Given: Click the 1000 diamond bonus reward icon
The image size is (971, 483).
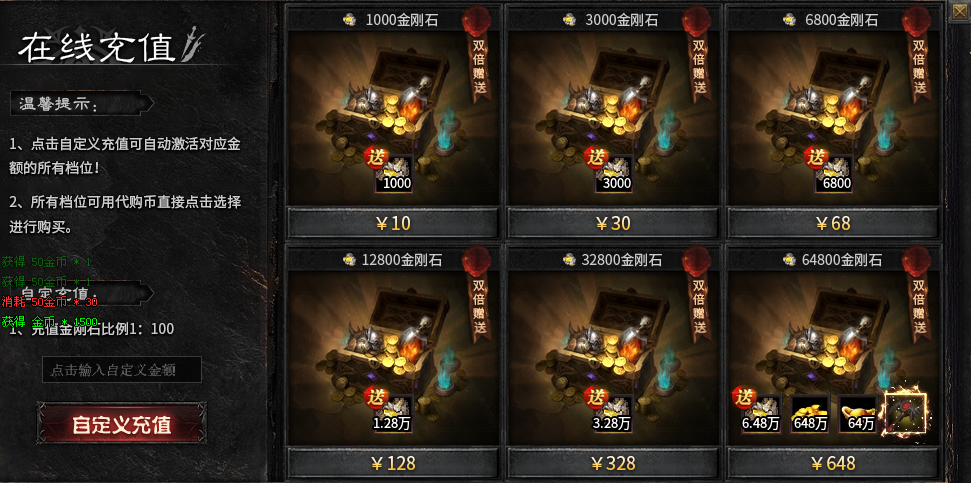Looking at the screenshot, I should coord(394,174).
